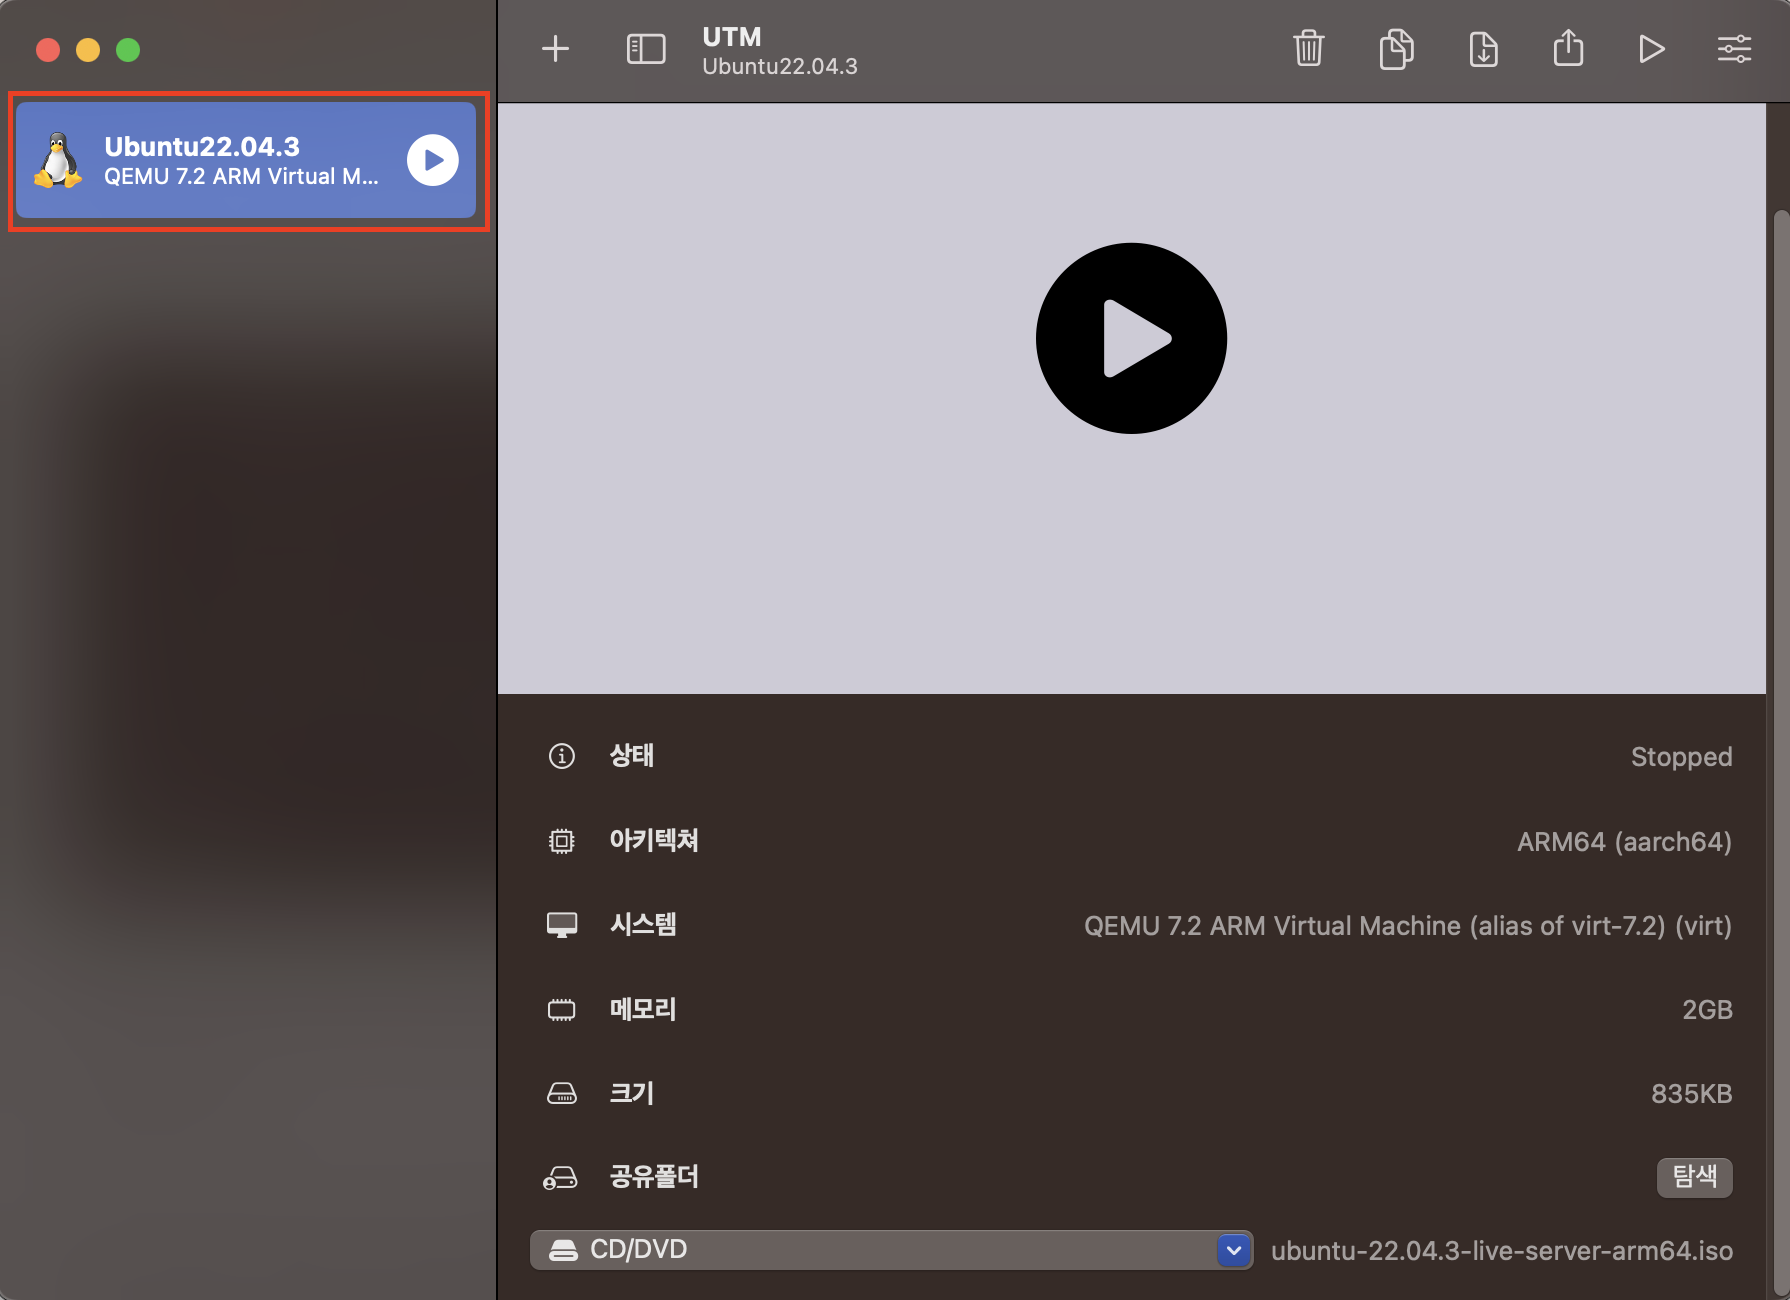The width and height of the screenshot is (1790, 1300).
Task: Click the info icon next to 상태
Action: click(x=562, y=756)
